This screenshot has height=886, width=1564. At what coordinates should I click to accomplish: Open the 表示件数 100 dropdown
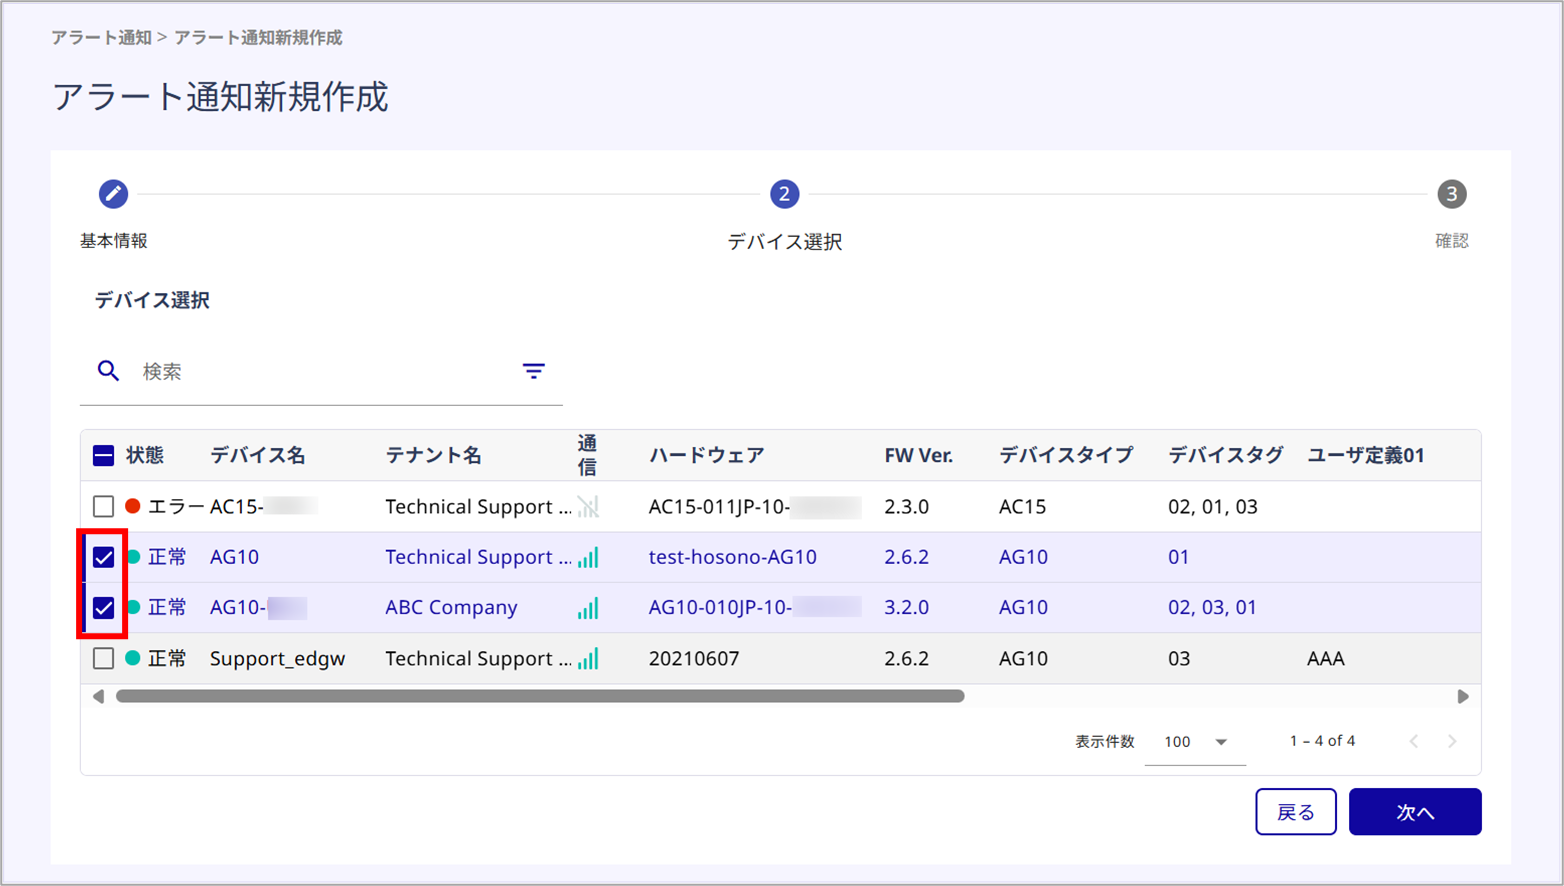[x=1195, y=742]
